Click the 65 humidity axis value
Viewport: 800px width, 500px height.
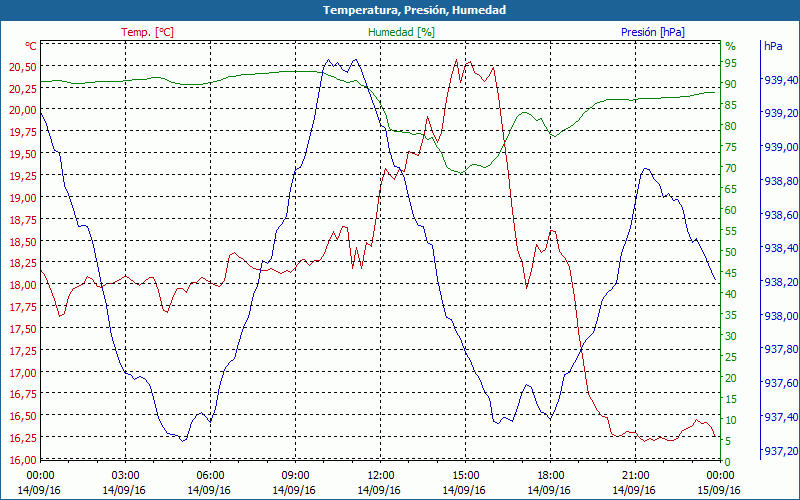[x=731, y=189]
